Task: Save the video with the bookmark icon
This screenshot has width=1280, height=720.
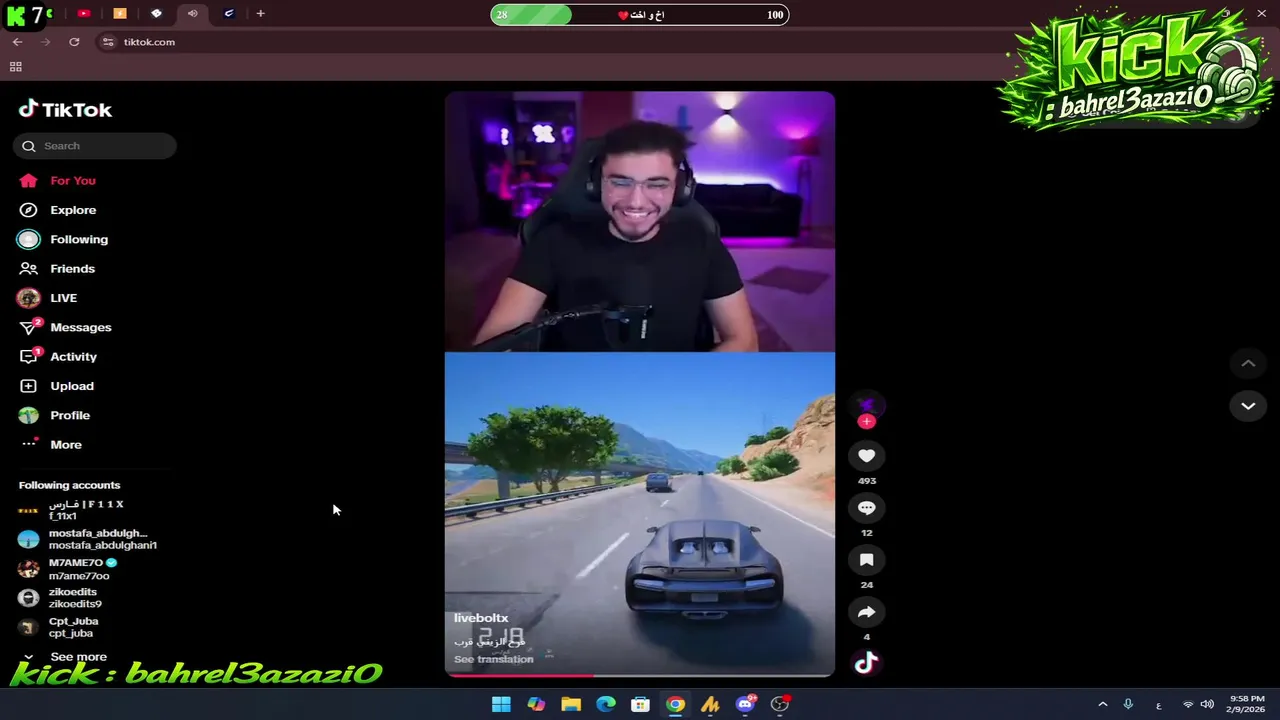Action: tap(867, 560)
